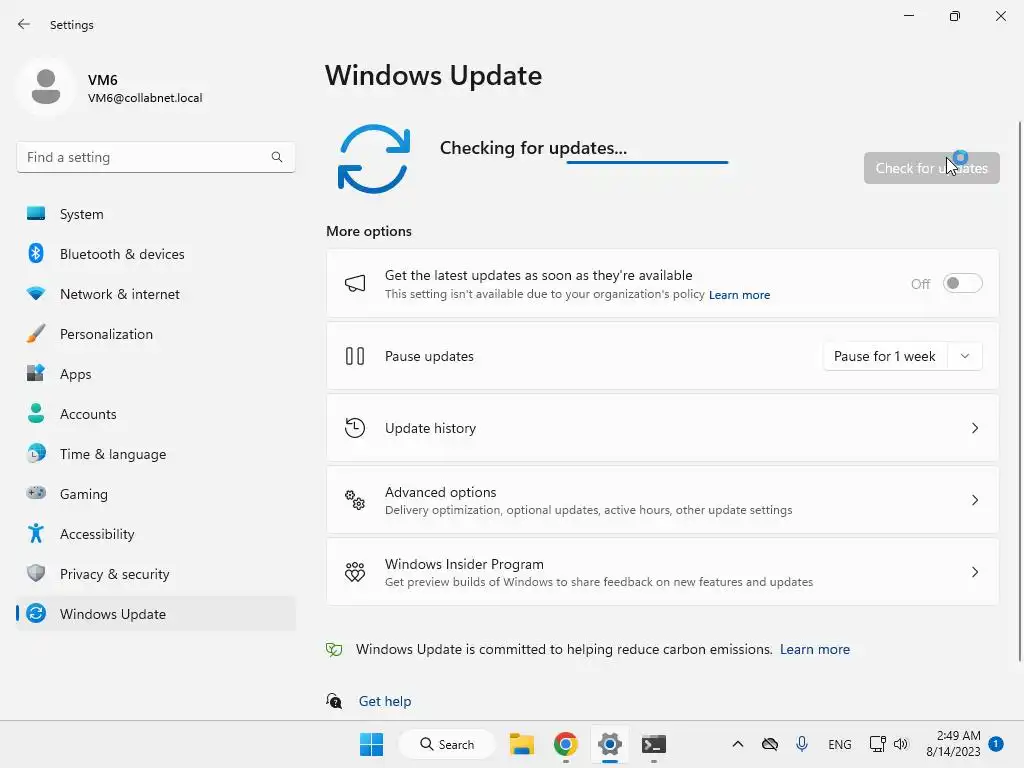Screen dimensions: 1024x768
Task: Click the network display icon in tray
Action: (877, 744)
